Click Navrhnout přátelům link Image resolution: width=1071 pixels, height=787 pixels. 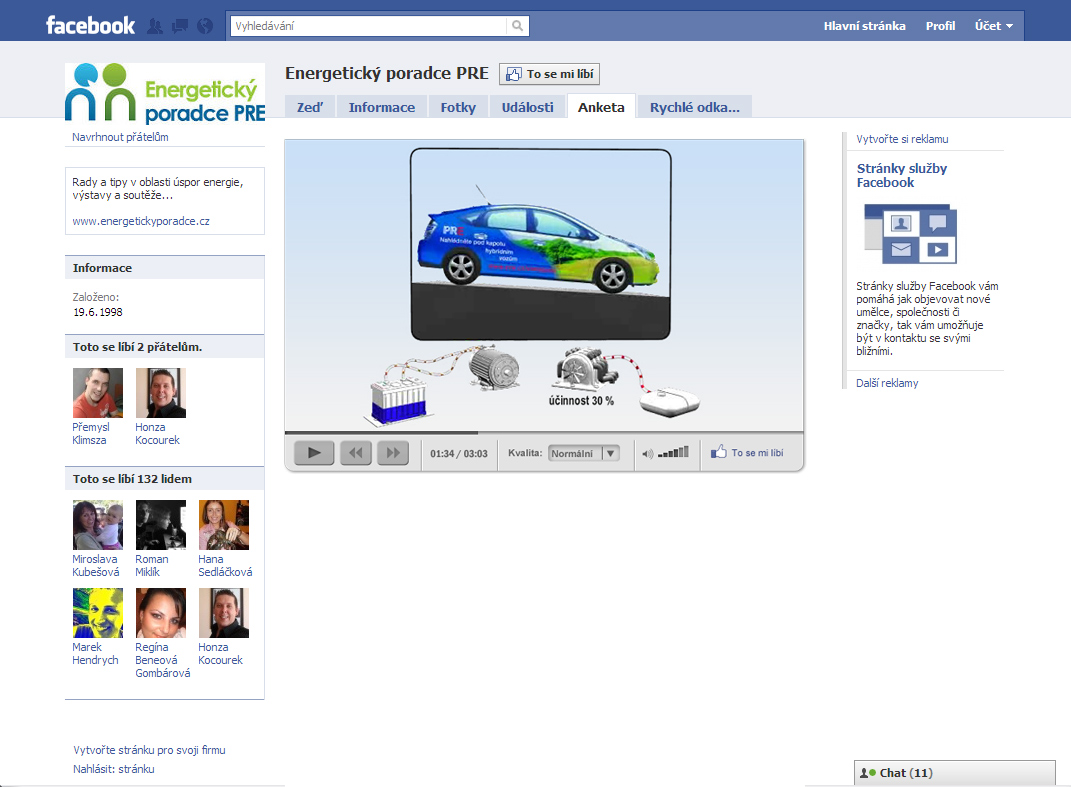[120, 137]
